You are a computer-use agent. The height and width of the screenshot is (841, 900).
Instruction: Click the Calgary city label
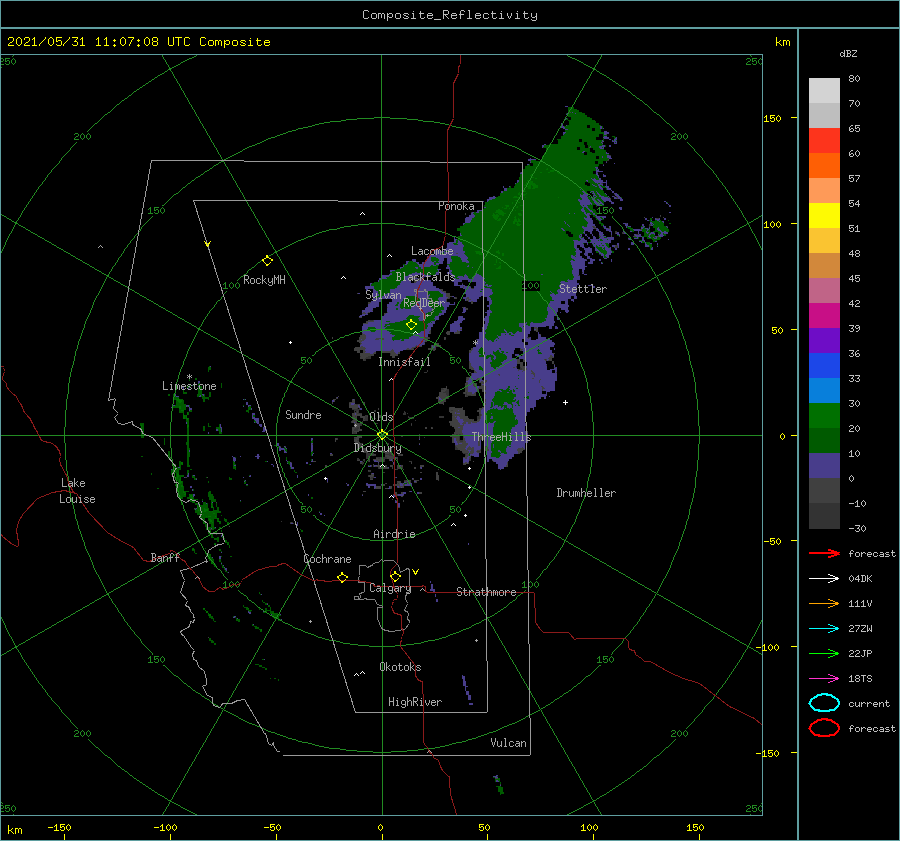pos(390,588)
